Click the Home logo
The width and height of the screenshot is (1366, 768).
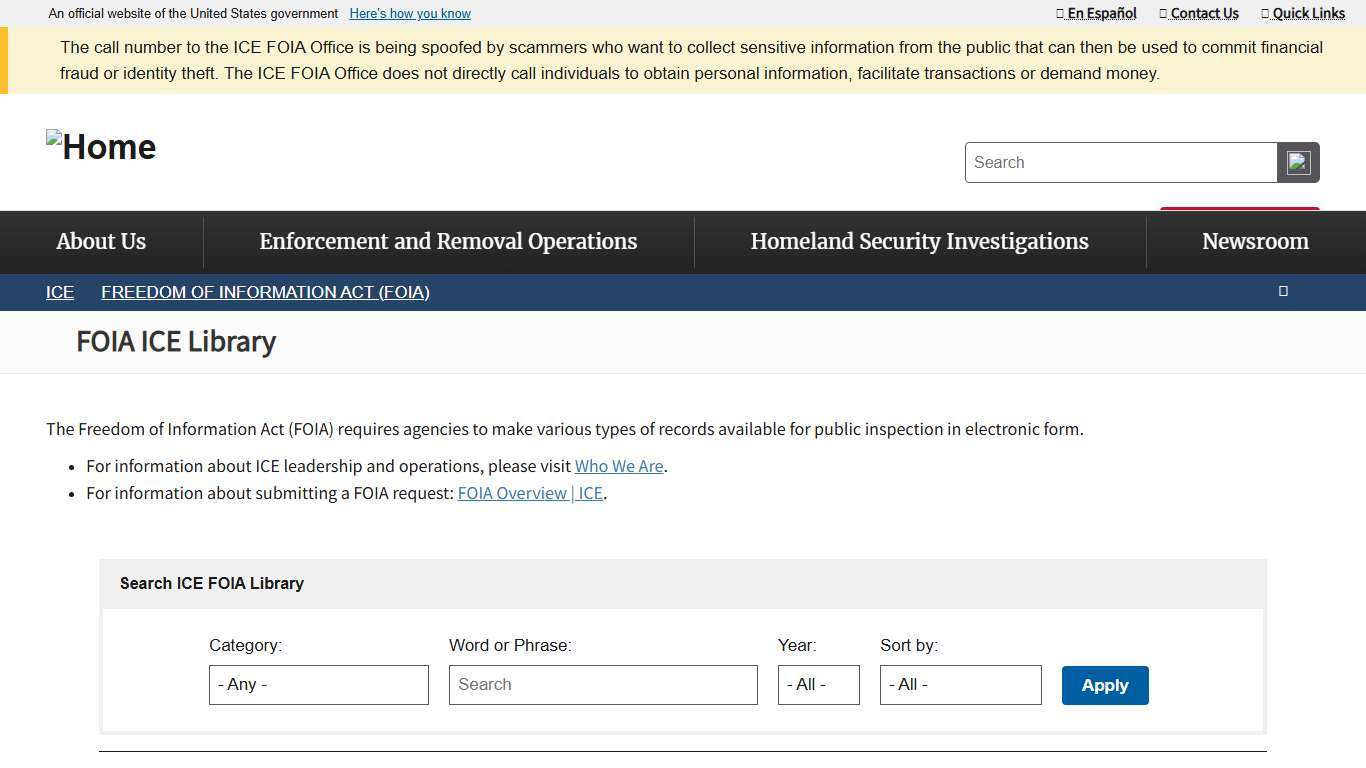pyautogui.click(x=100, y=146)
